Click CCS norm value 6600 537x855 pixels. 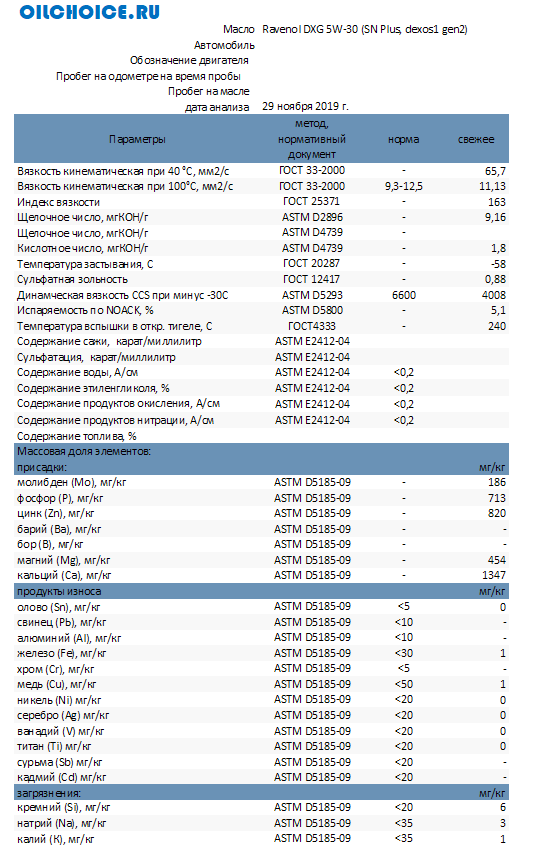click(x=404, y=296)
